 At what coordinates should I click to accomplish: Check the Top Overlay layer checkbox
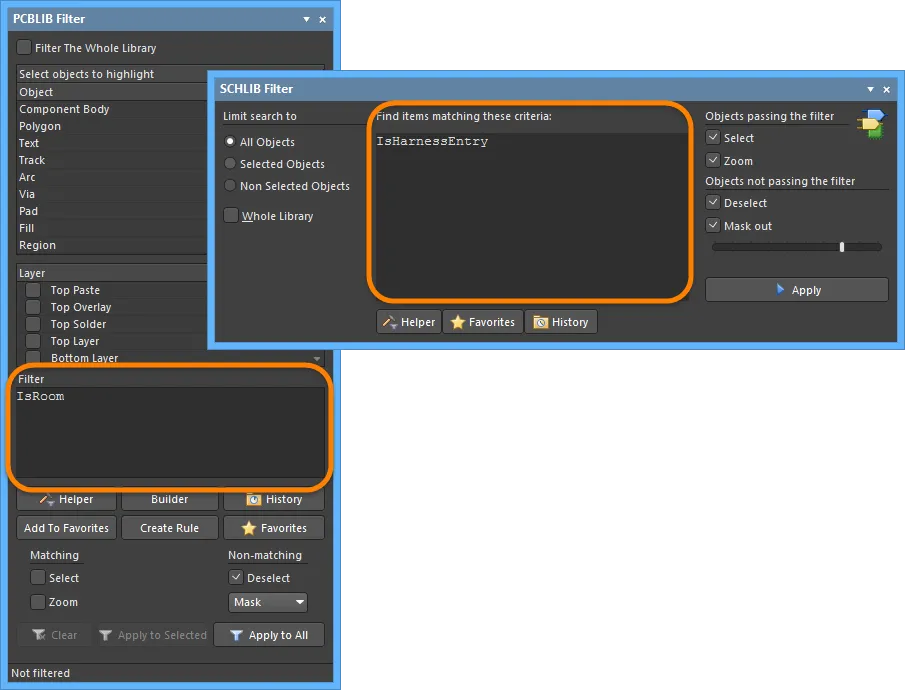(34, 307)
